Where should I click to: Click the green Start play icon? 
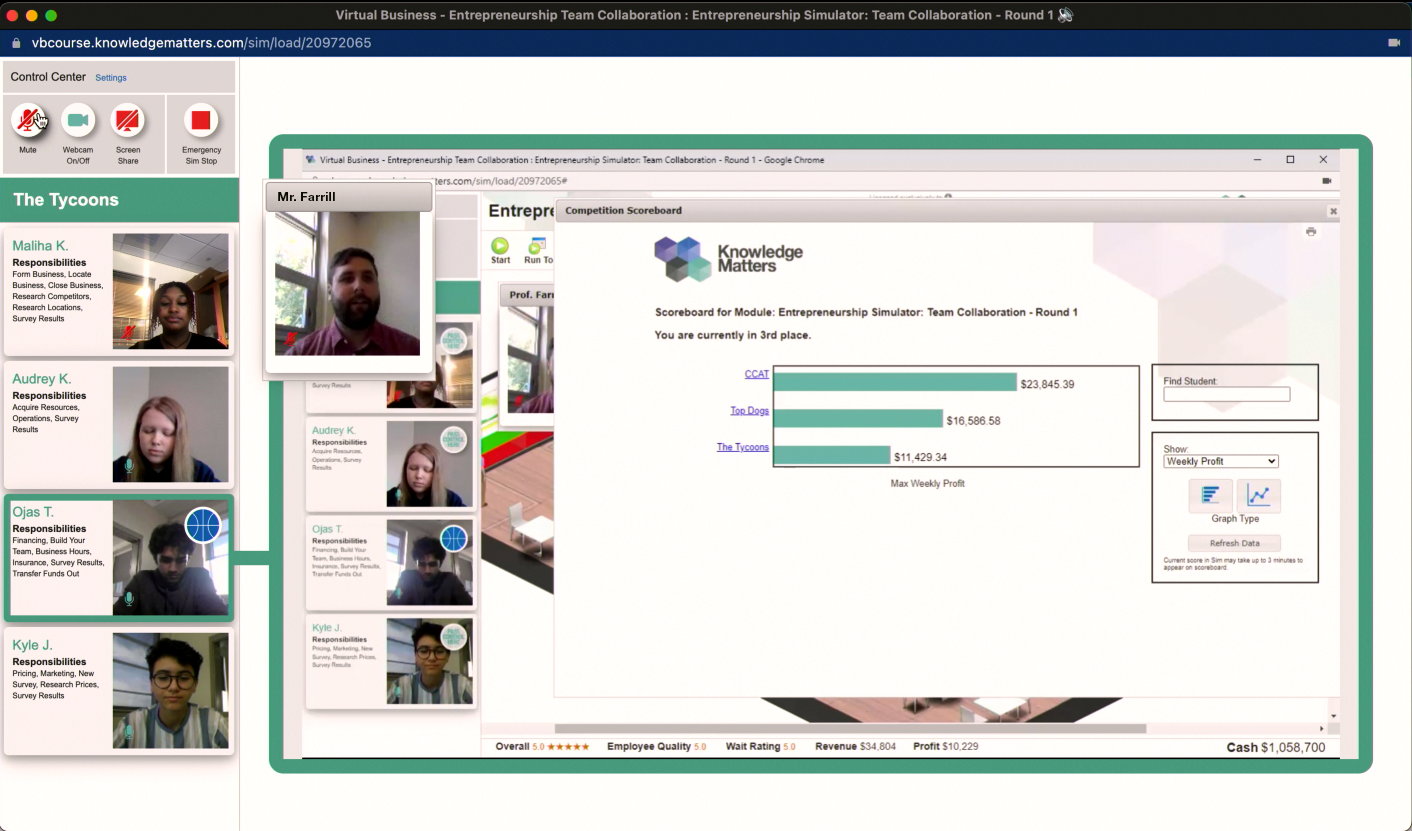pos(500,246)
